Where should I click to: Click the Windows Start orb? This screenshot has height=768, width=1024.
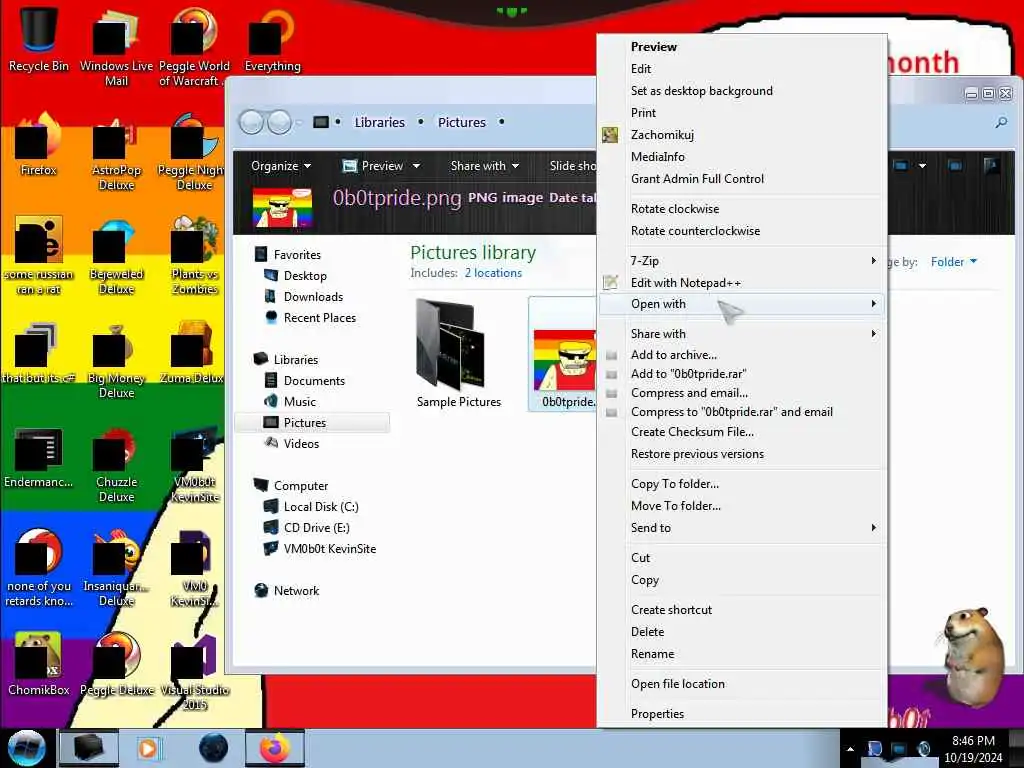tap(27, 748)
